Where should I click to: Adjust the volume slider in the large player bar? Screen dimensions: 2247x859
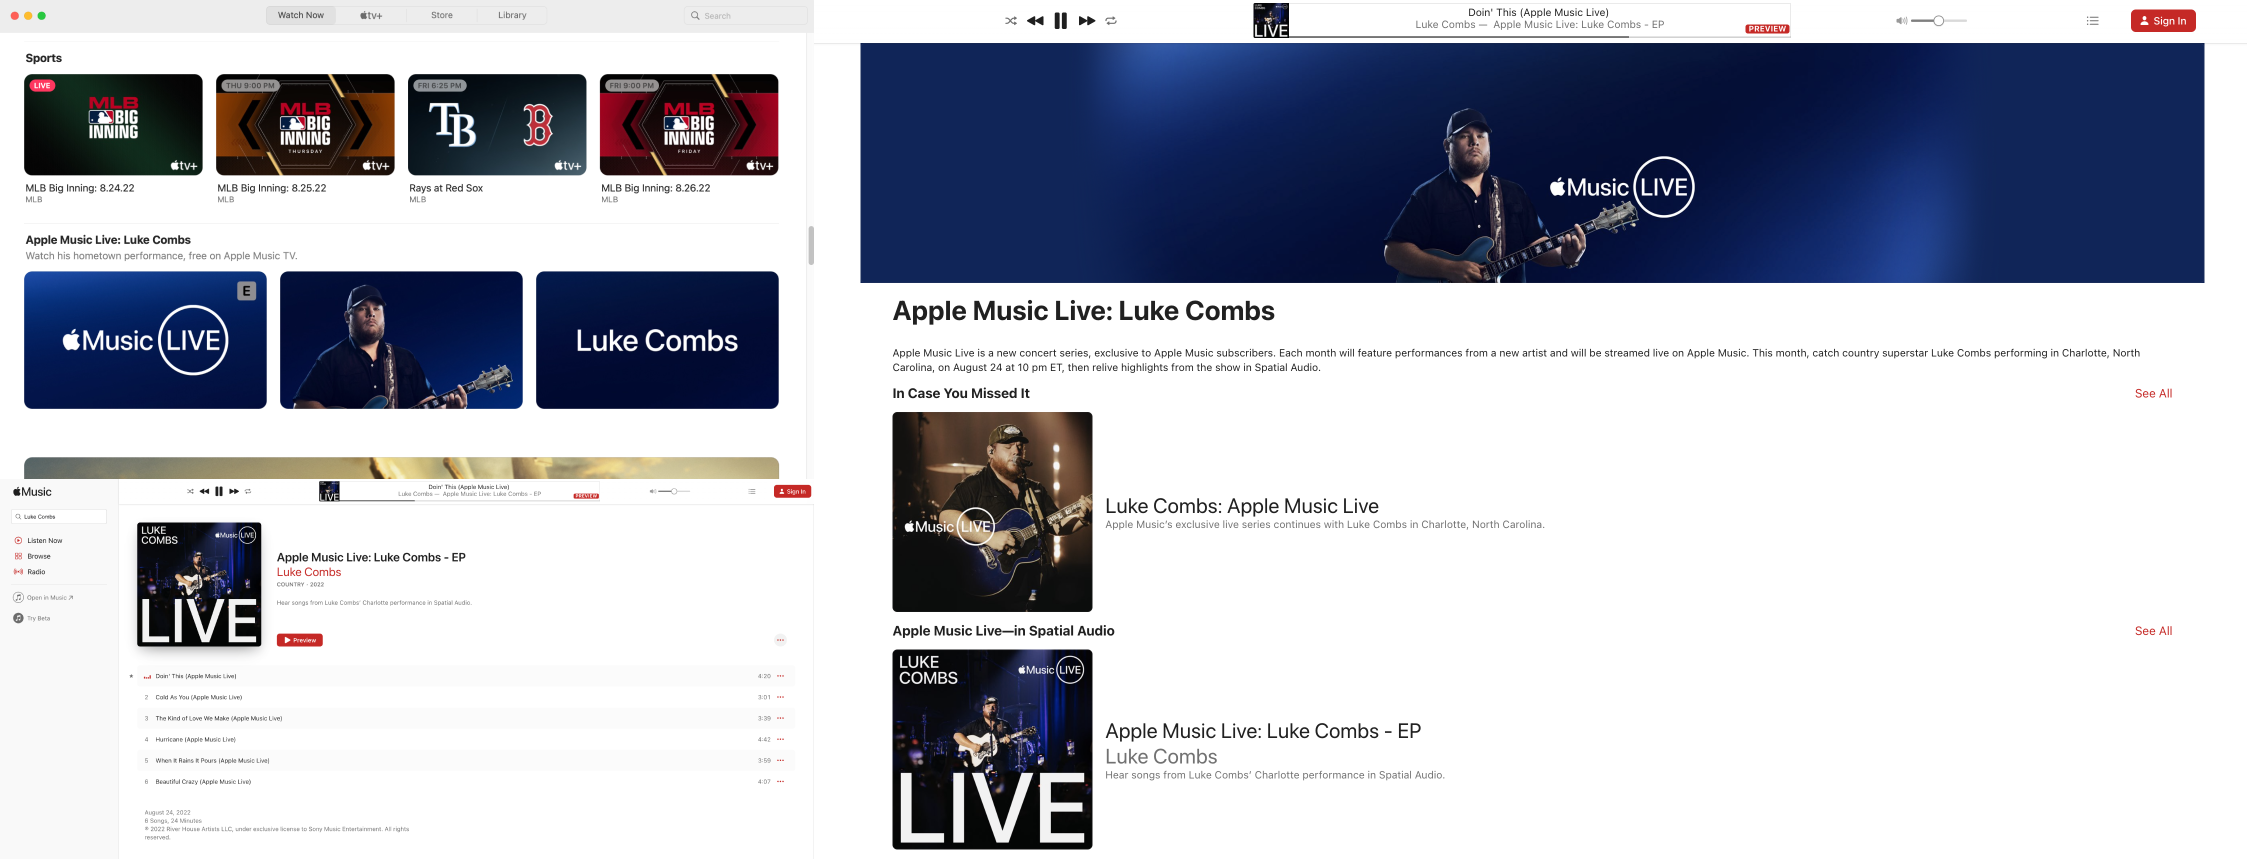(x=1938, y=21)
